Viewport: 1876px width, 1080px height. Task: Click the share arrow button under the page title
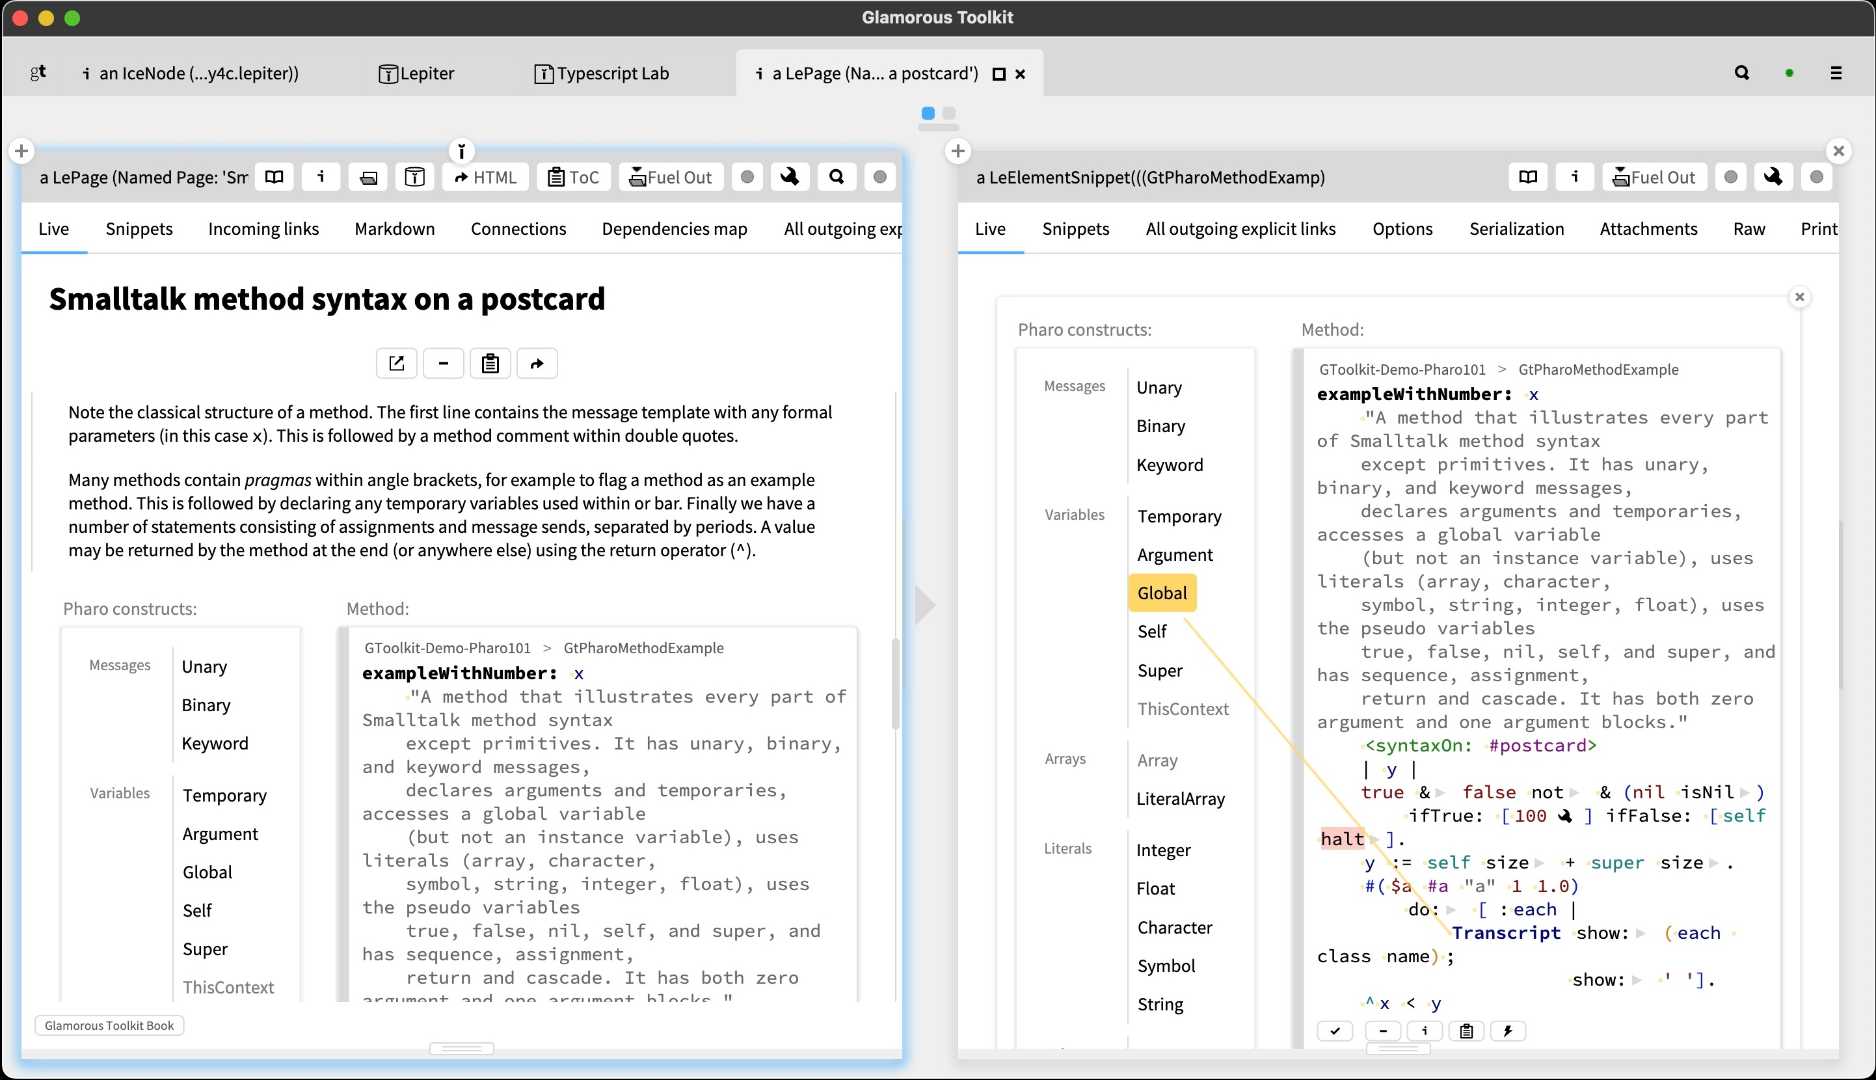coord(537,363)
